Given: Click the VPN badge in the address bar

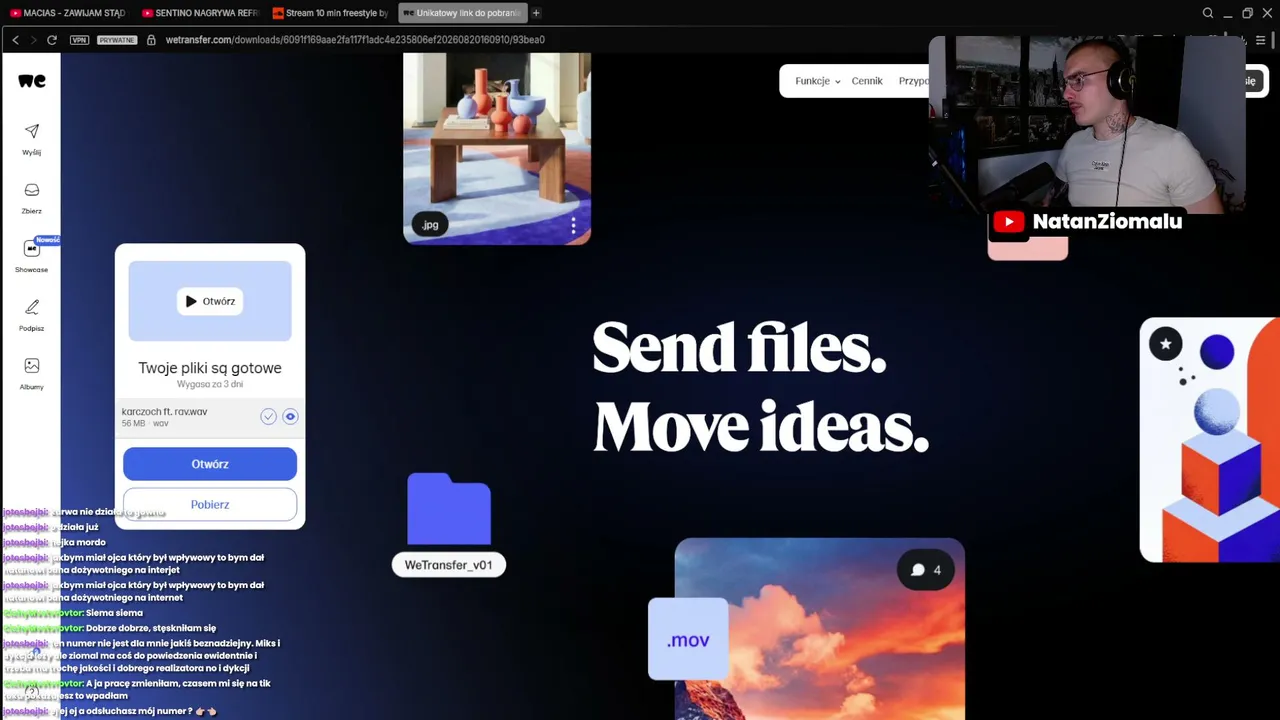Looking at the screenshot, I should click(80, 40).
